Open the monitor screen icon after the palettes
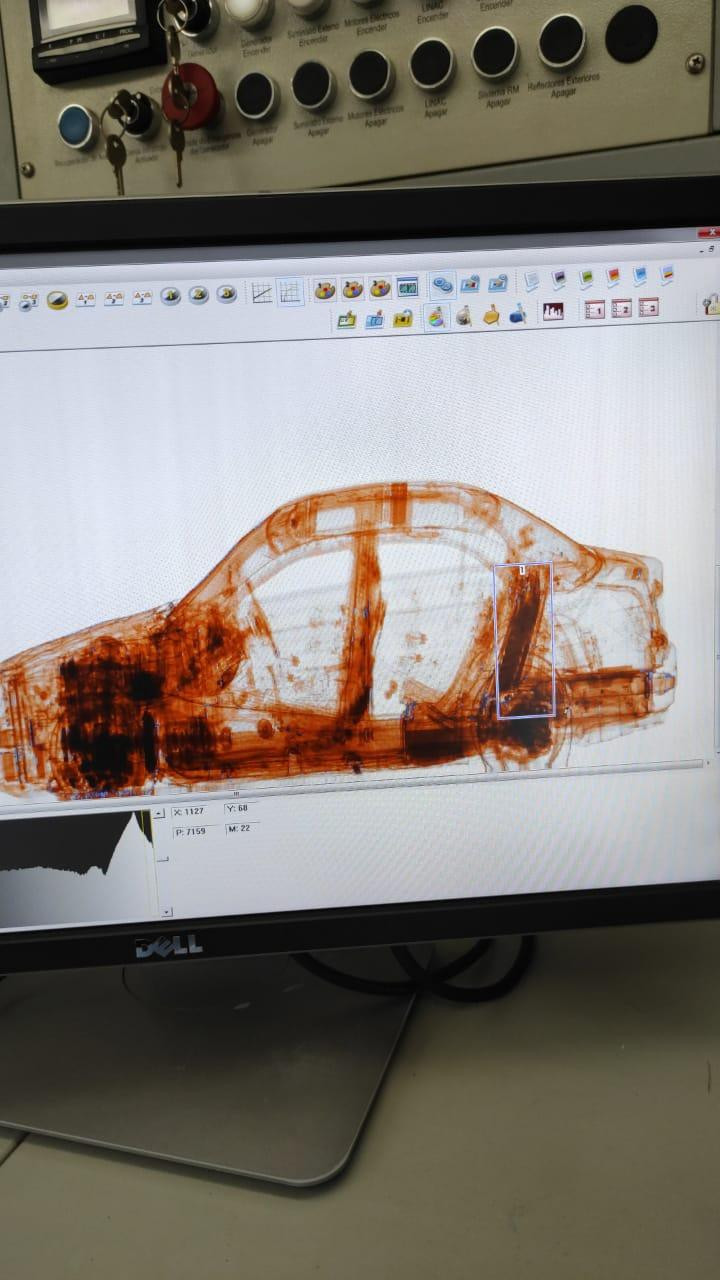Viewport: 720px width, 1280px height. tap(407, 287)
